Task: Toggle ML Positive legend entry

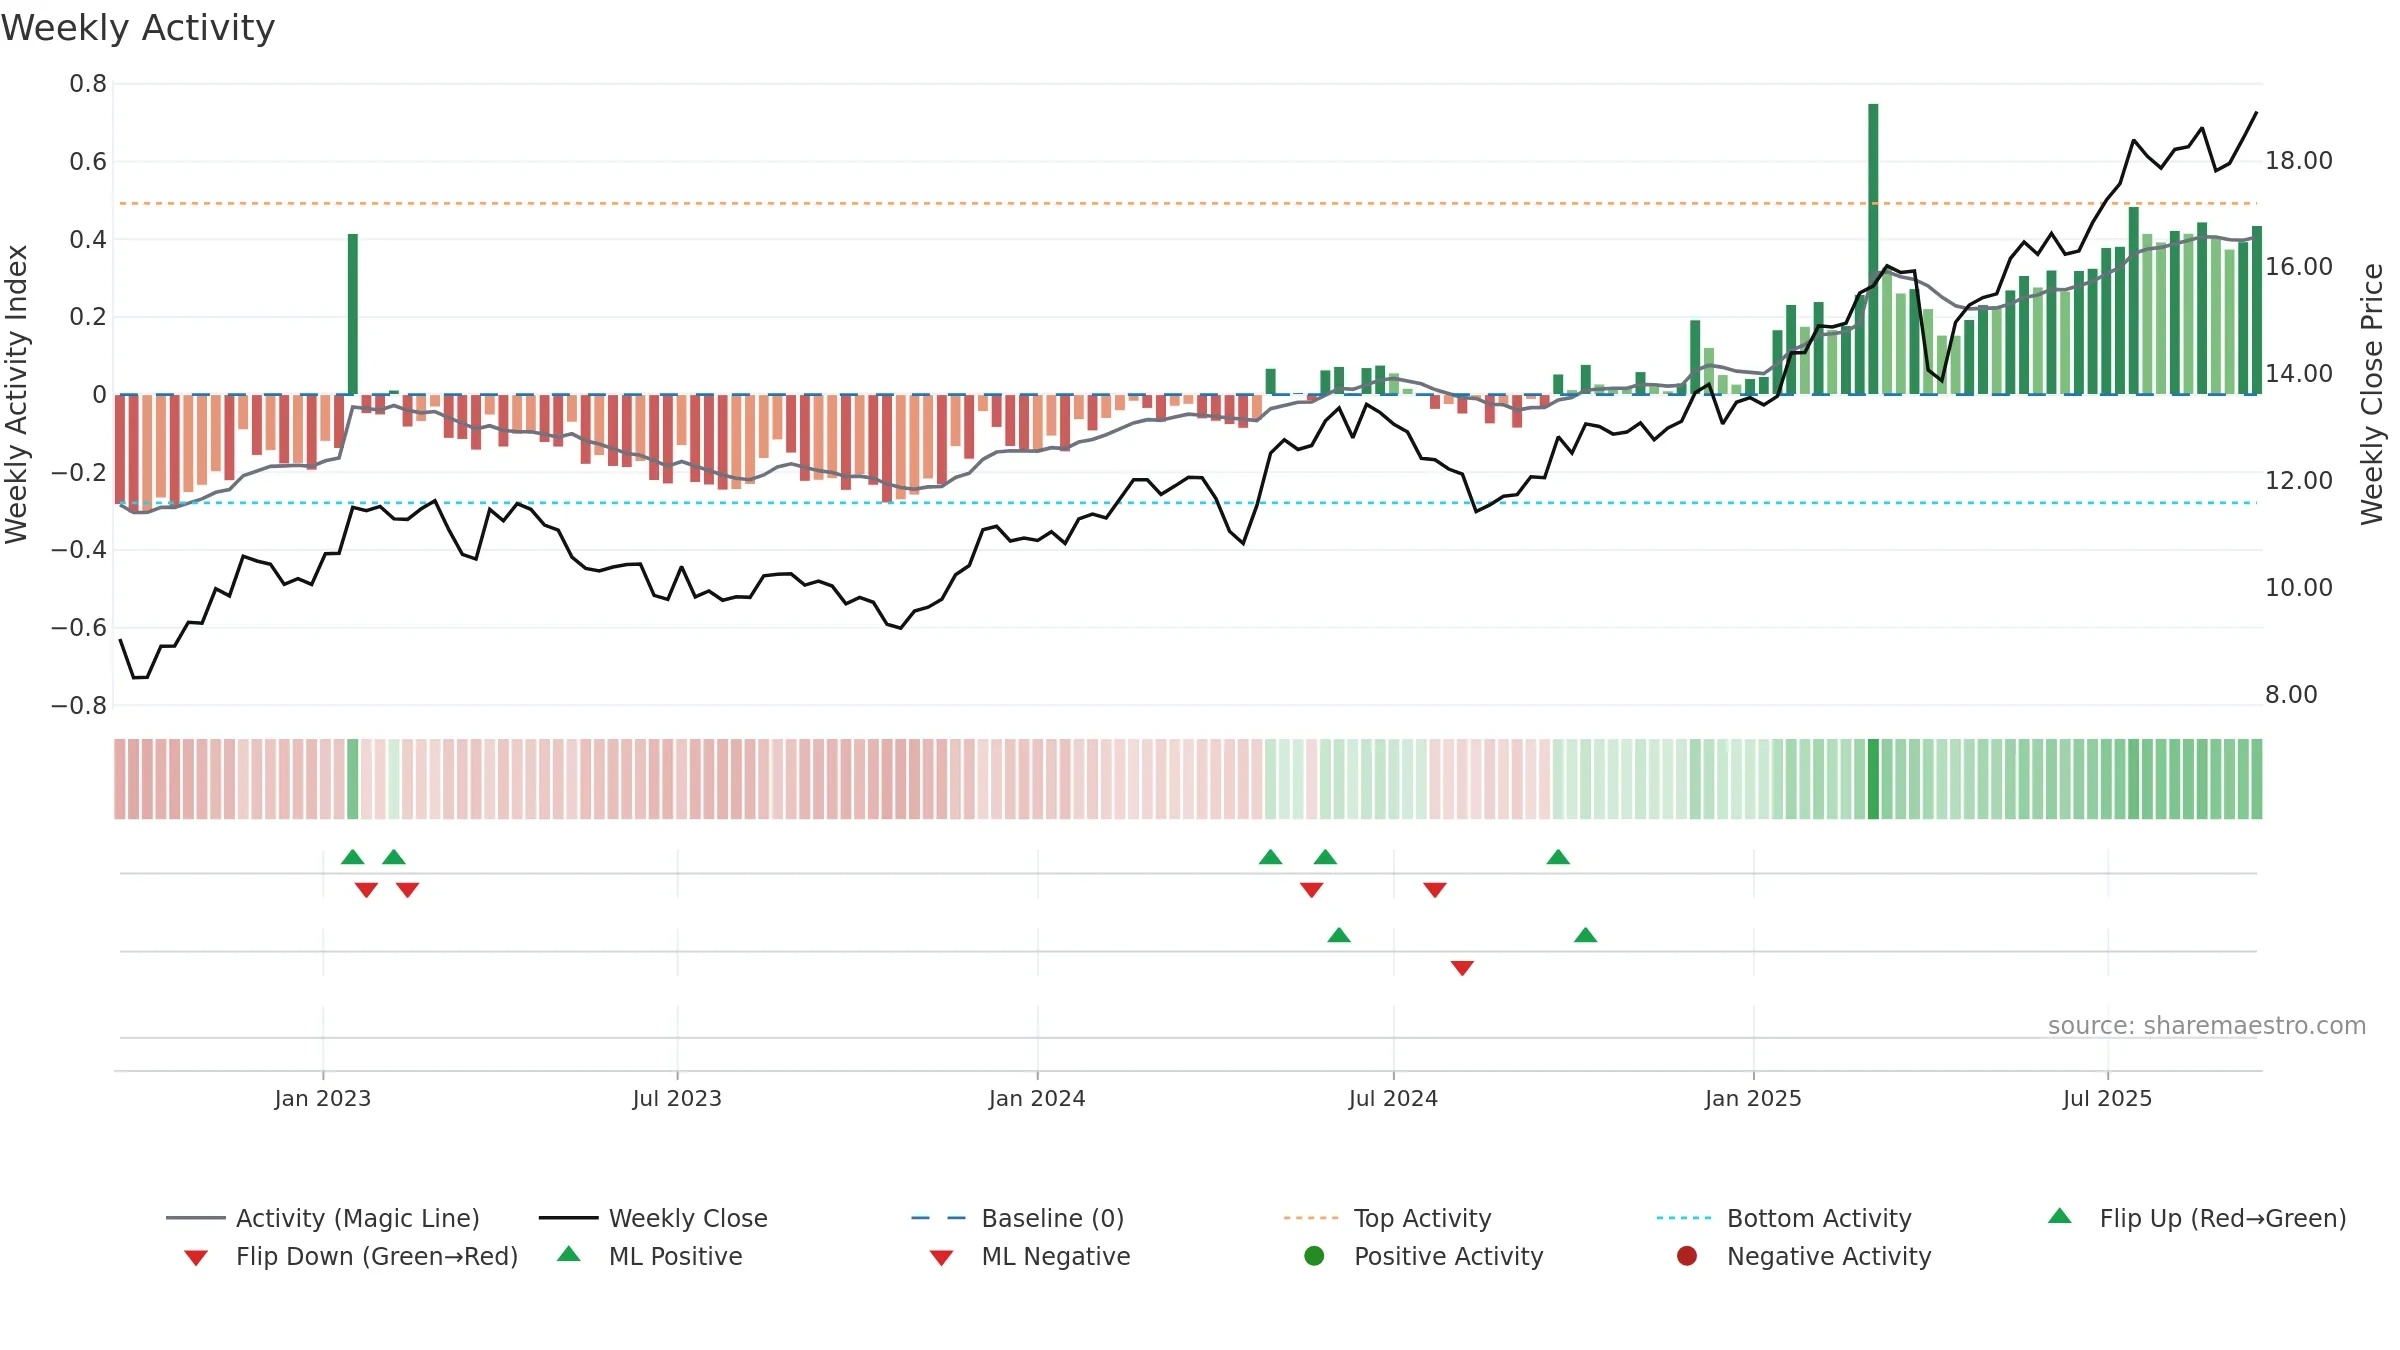Action: click(649, 1256)
